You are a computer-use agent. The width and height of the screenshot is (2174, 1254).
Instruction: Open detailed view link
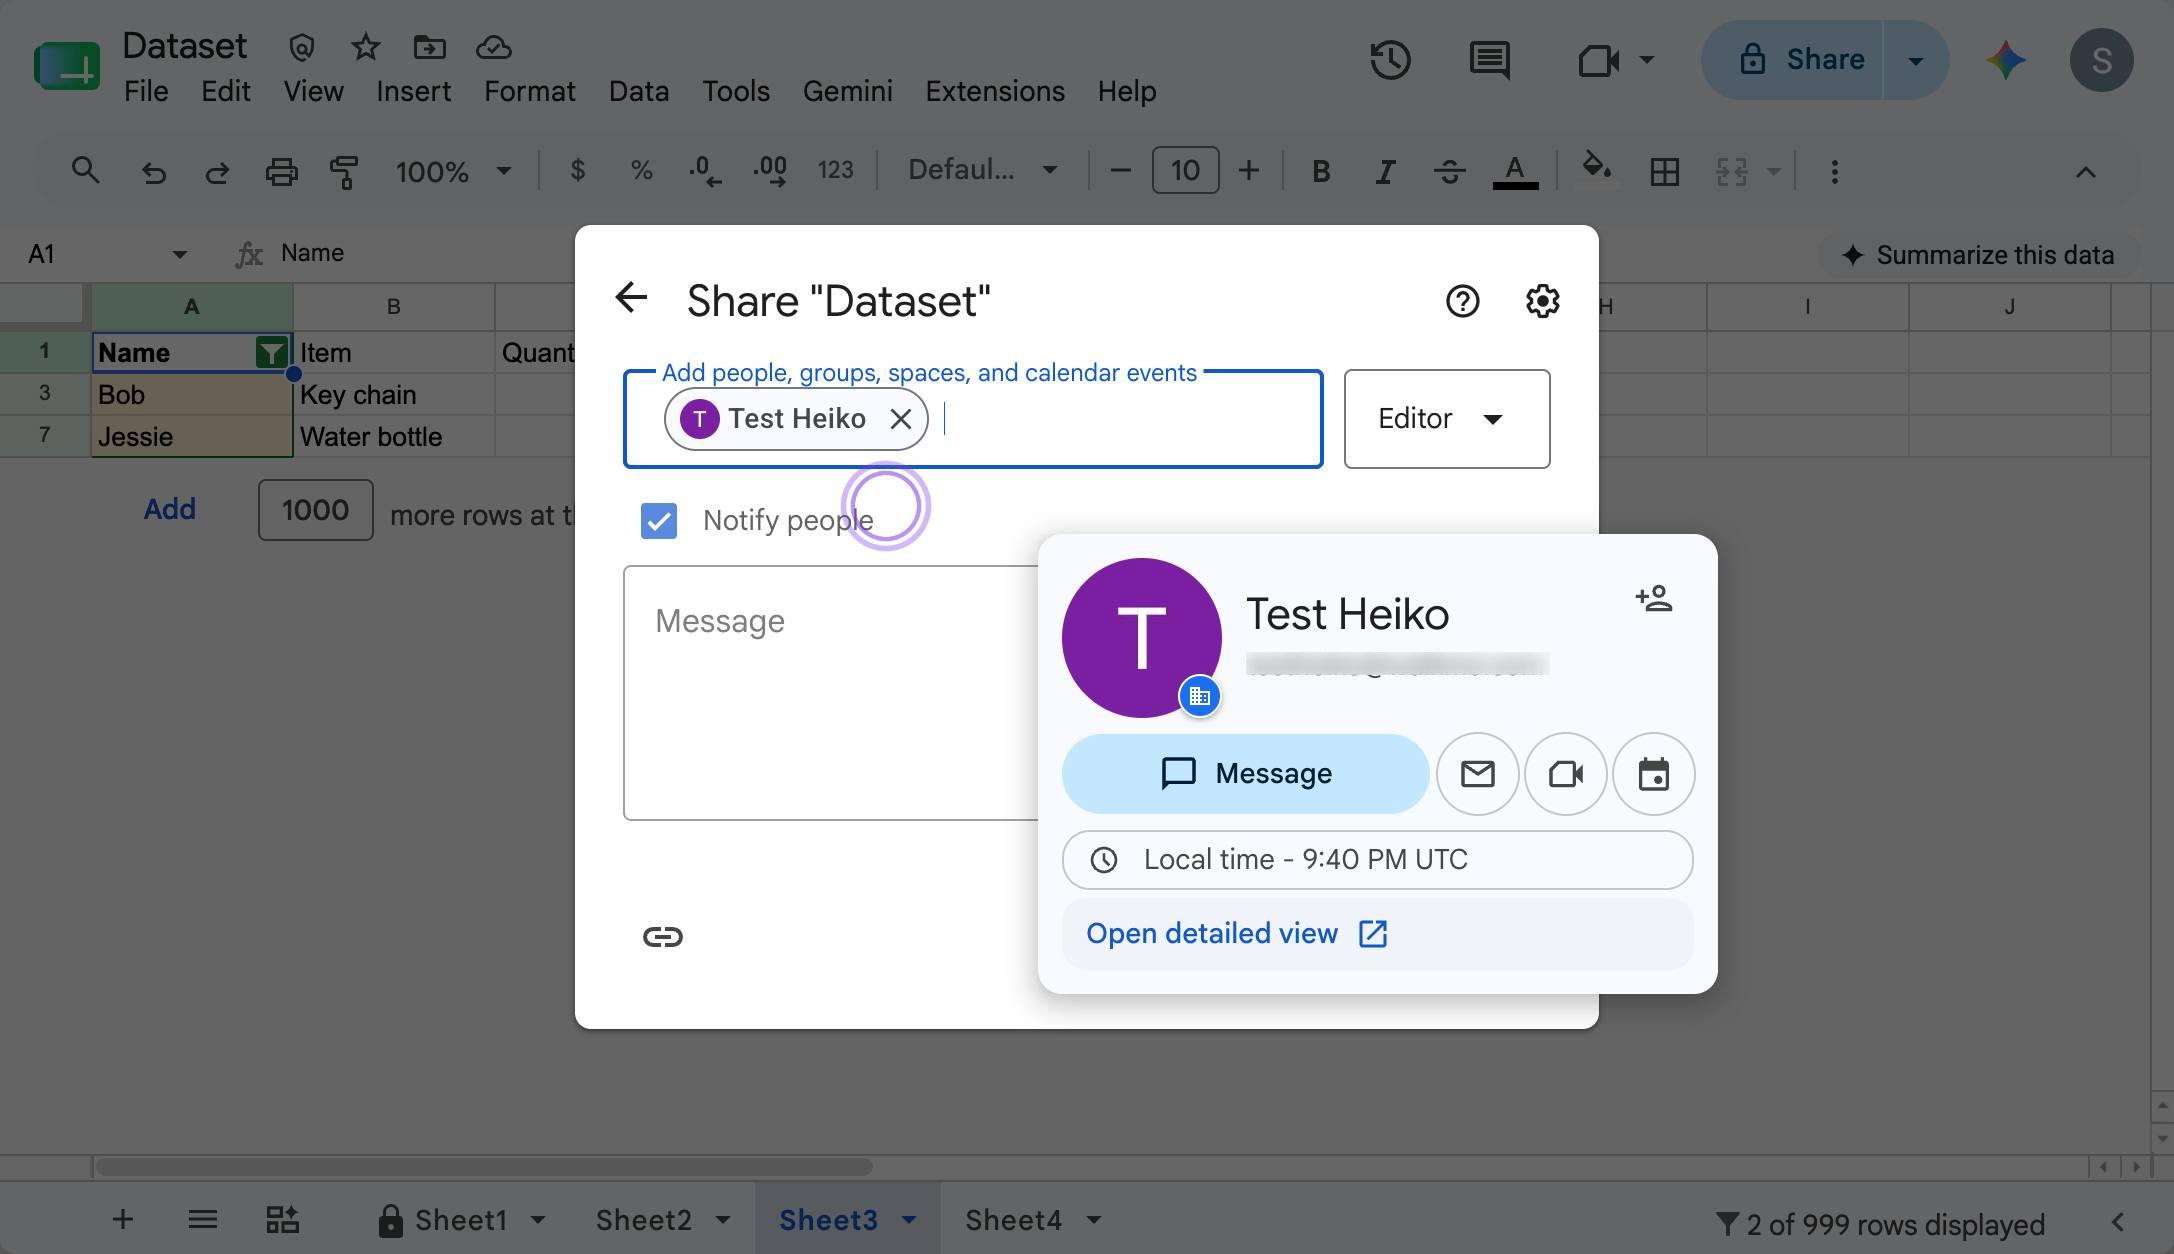[x=1237, y=934]
